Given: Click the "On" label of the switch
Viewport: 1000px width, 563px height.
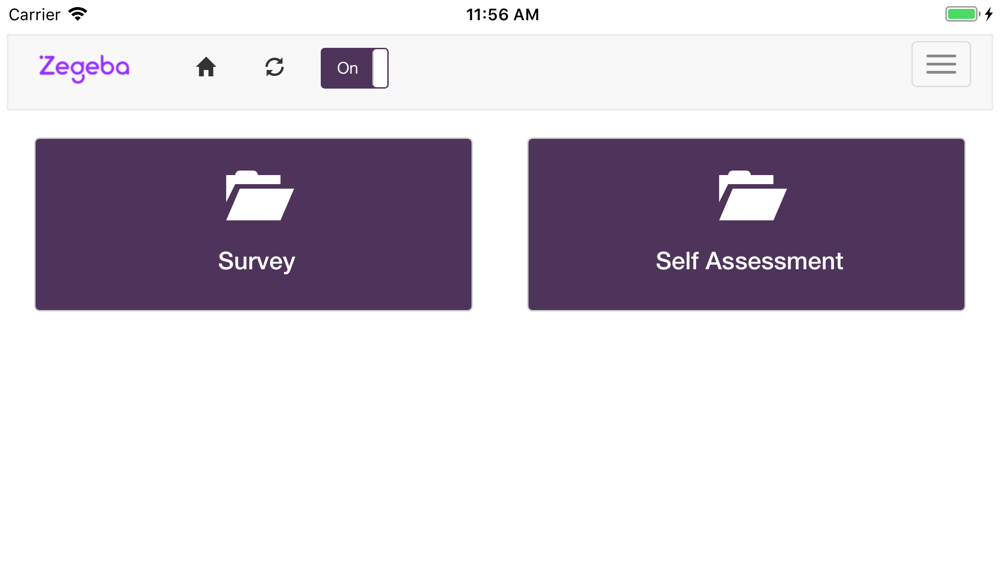Looking at the screenshot, I should pyautogui.click(x=347, y=68).
